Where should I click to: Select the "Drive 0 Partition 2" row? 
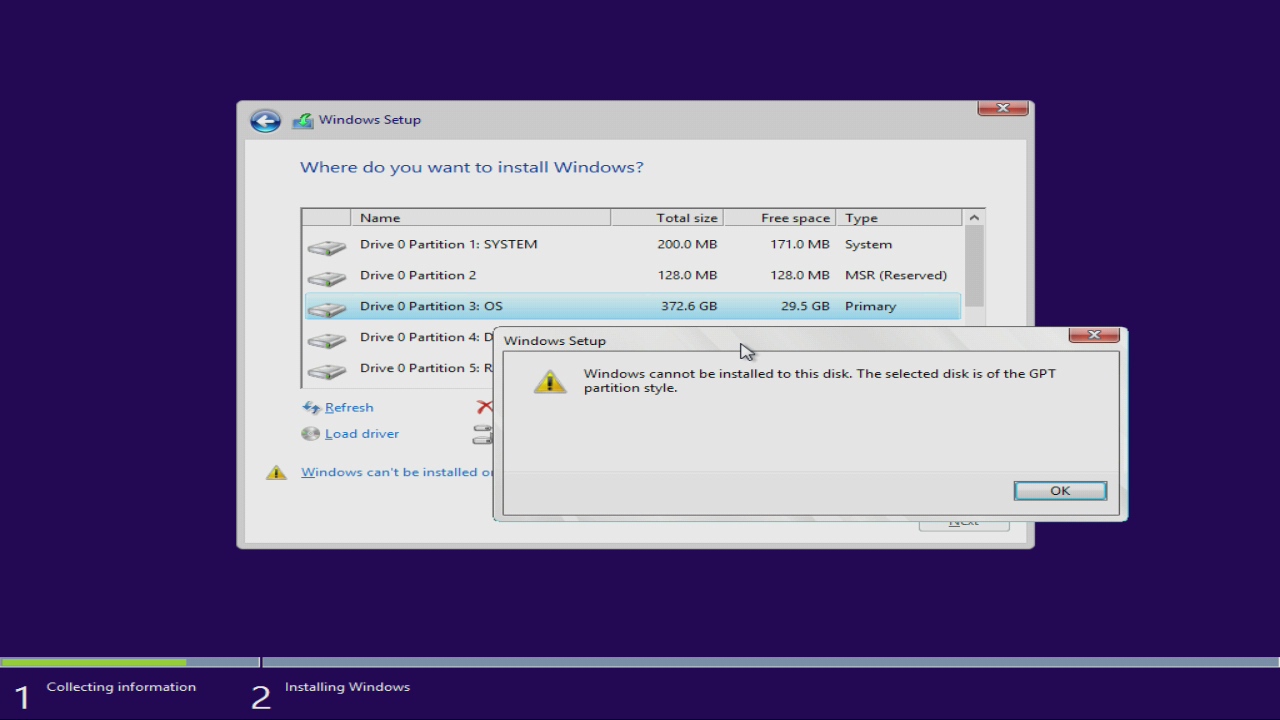[632, 275]
